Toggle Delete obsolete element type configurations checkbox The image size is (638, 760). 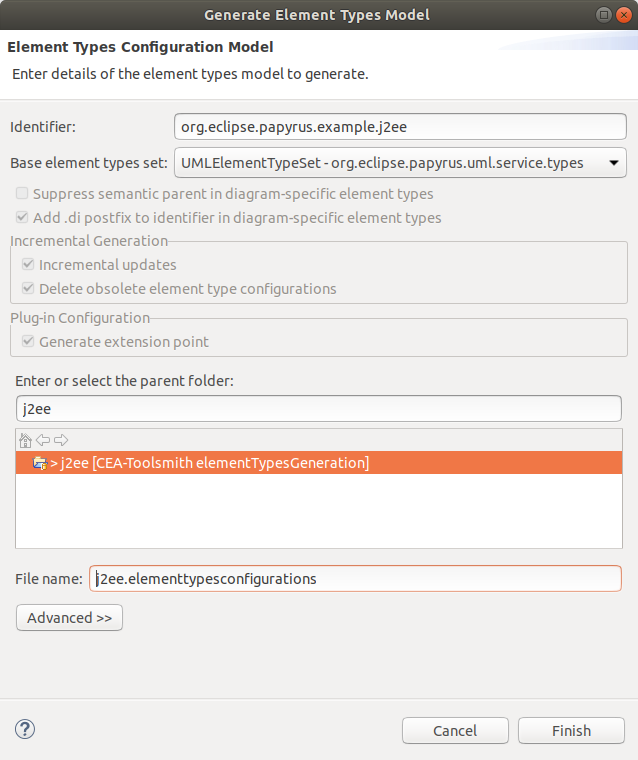pos(28,288)
